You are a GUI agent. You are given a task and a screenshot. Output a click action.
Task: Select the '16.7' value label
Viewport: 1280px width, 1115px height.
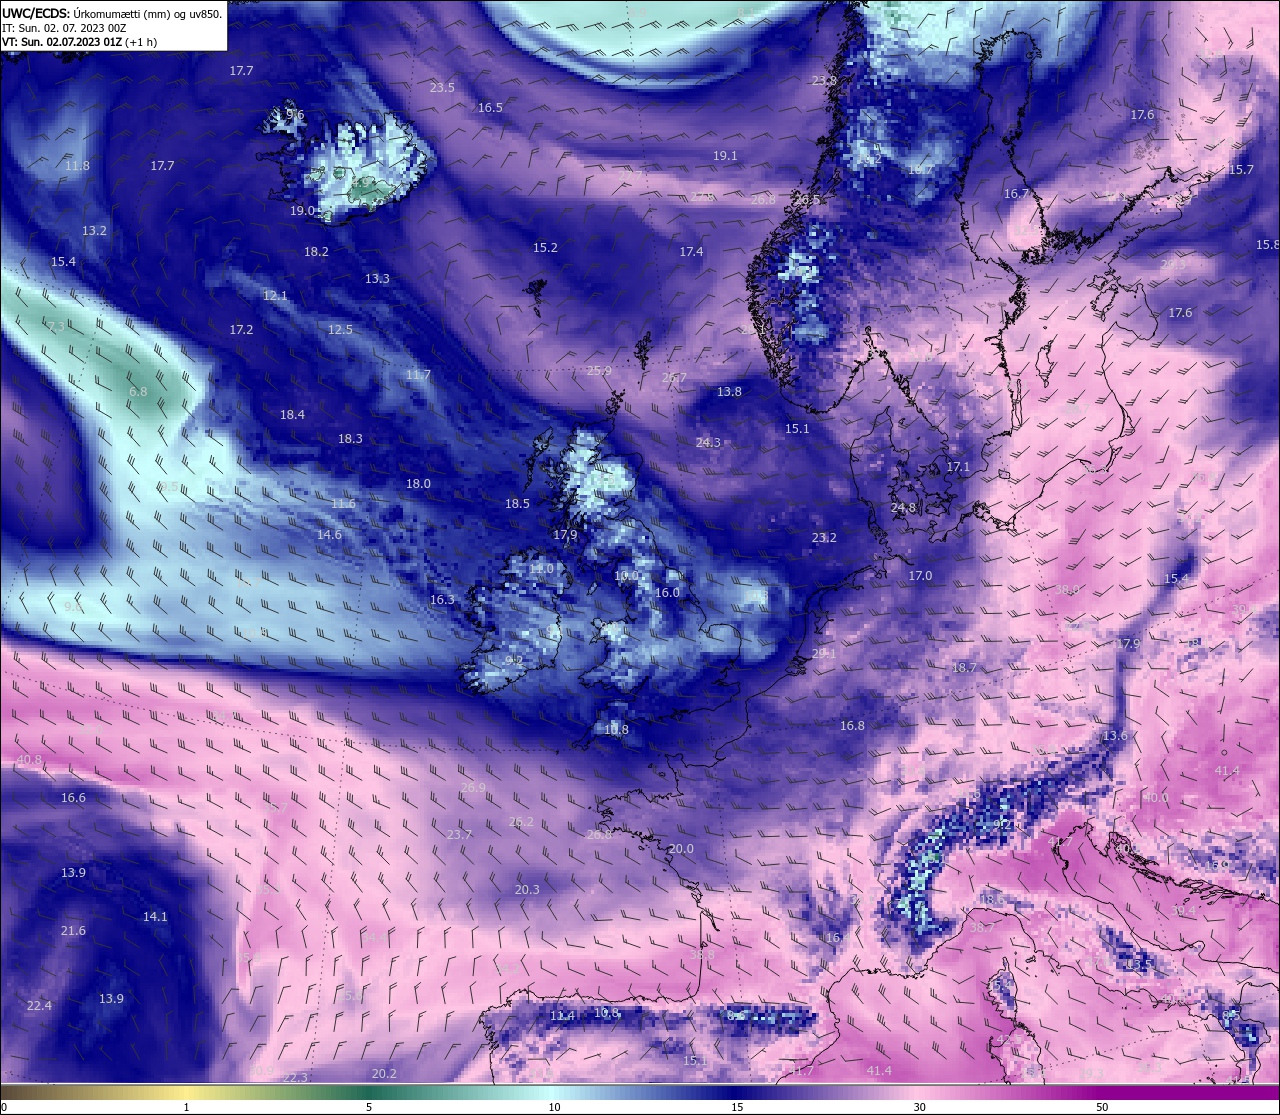(x=1016, y=194)
